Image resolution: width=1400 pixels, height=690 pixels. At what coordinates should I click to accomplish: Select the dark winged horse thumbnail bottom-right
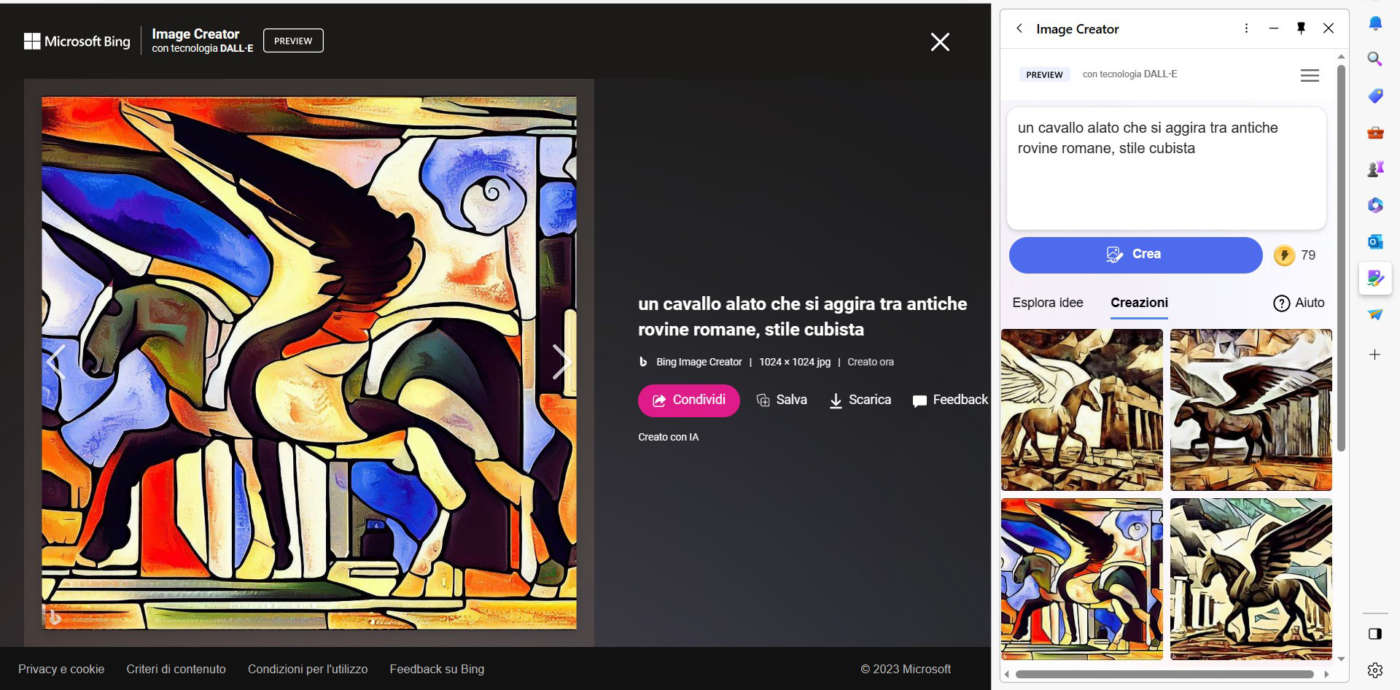point(1251,579)
